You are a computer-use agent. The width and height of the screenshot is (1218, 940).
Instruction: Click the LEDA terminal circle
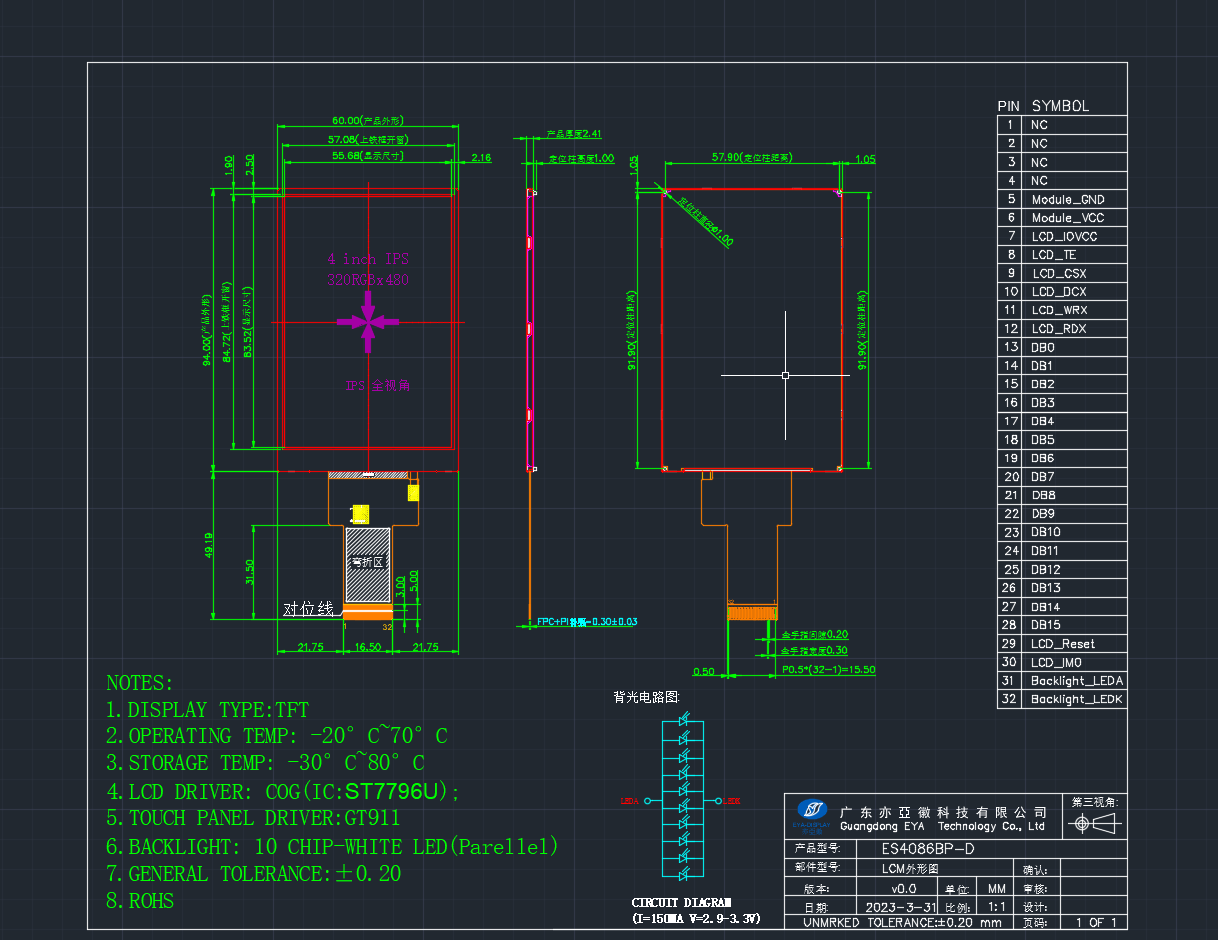pyautogui.click(x=647, y=801)
